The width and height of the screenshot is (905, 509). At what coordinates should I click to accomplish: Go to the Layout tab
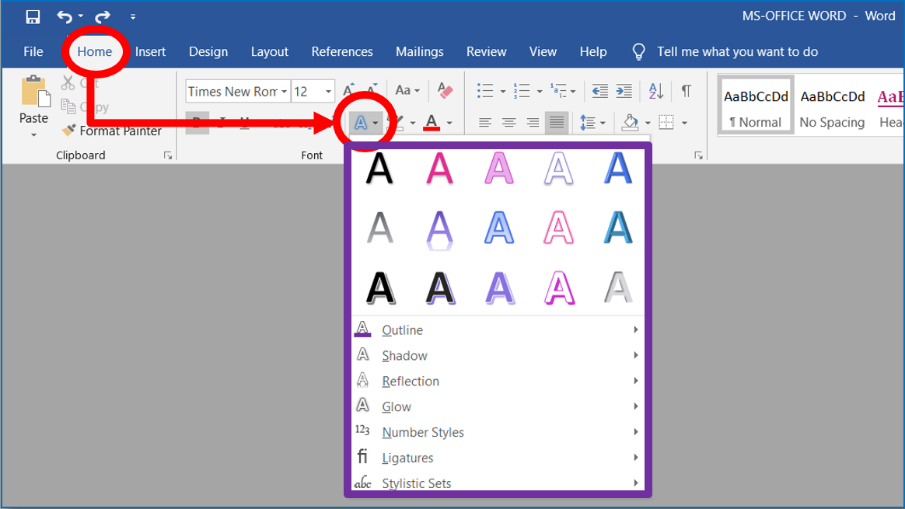pos(270,51)
